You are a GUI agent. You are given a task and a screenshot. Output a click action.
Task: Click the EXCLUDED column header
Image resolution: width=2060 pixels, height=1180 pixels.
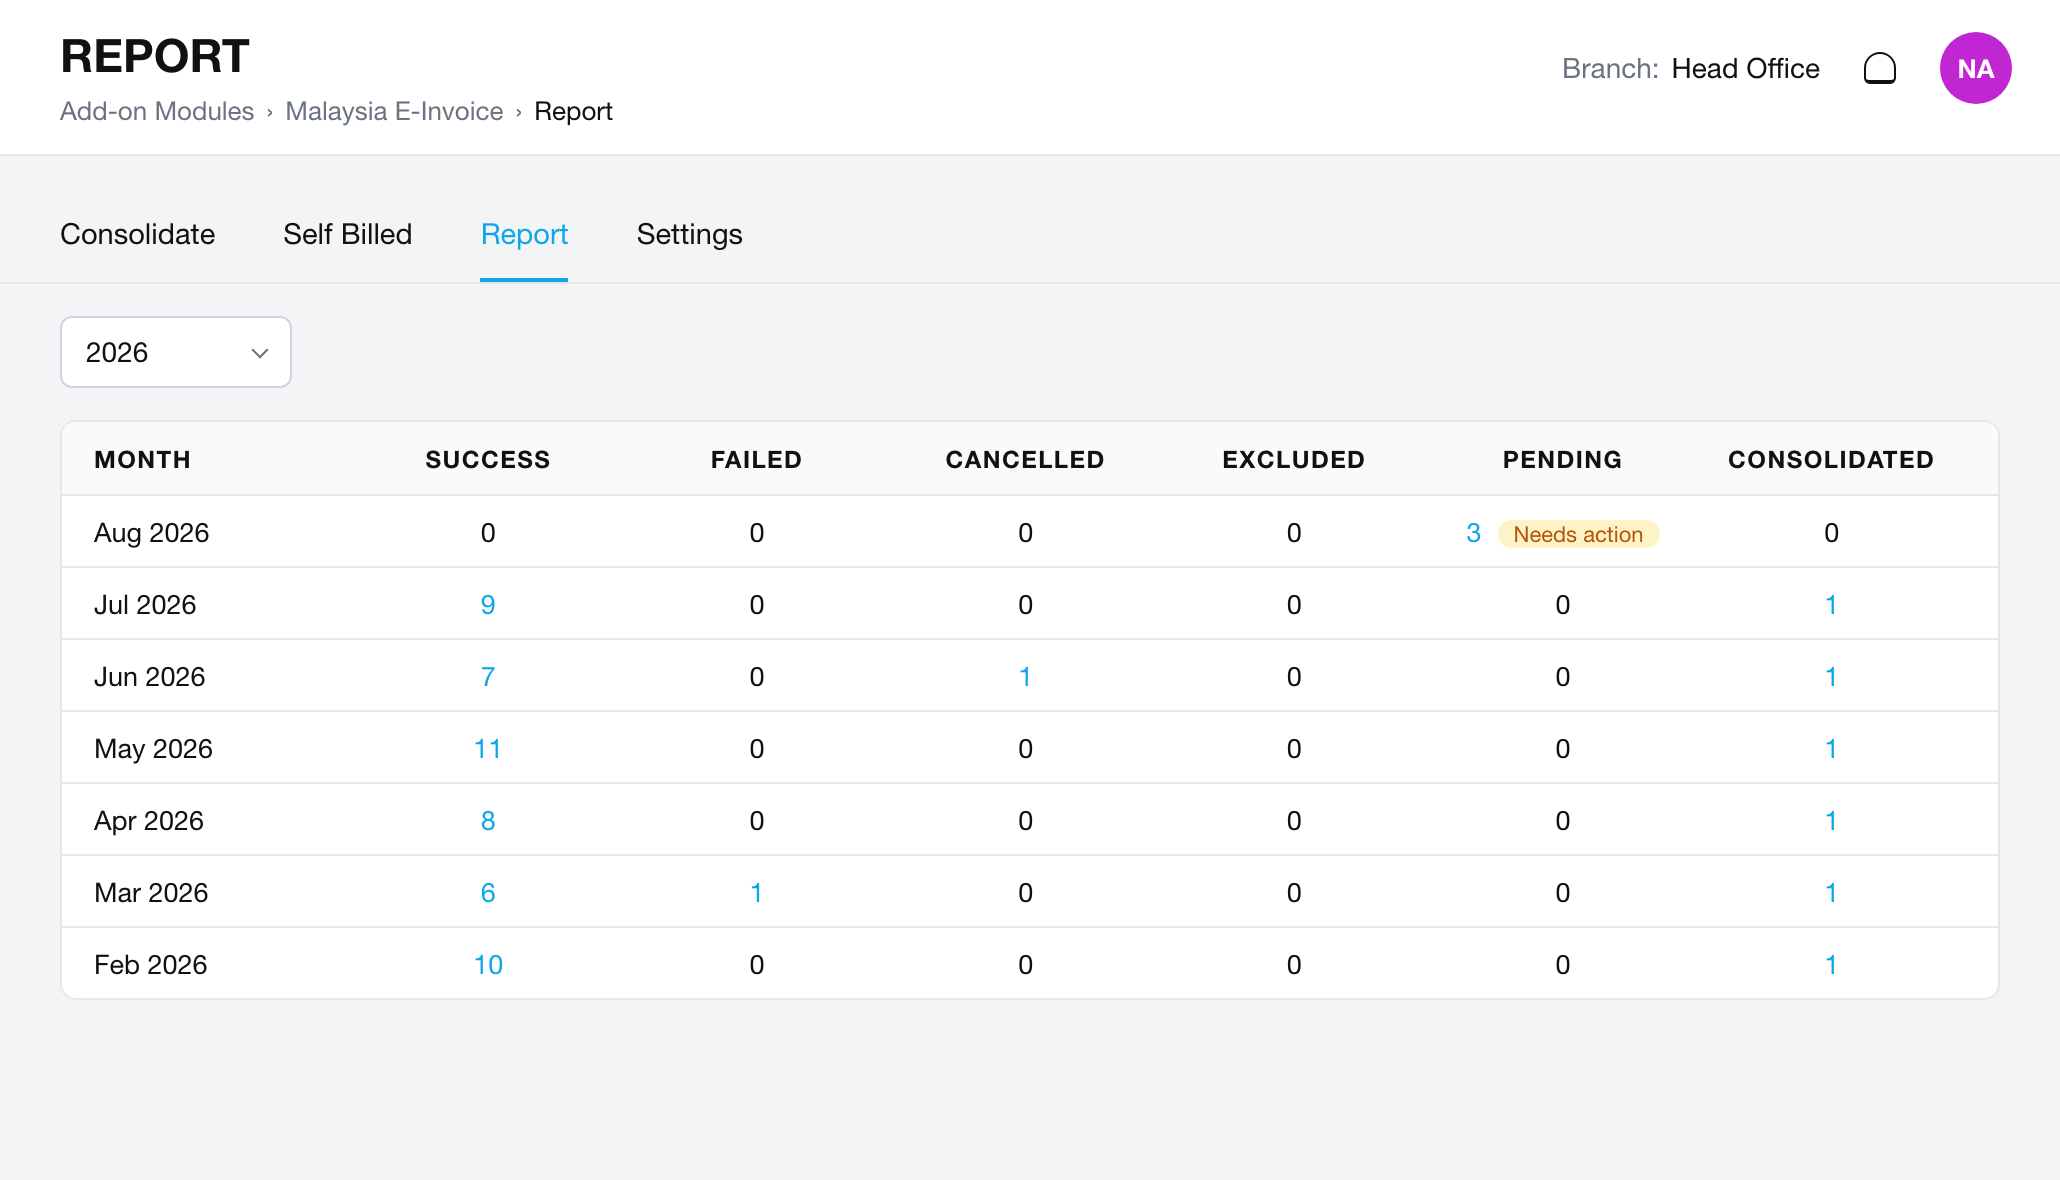coord(1294,460)
